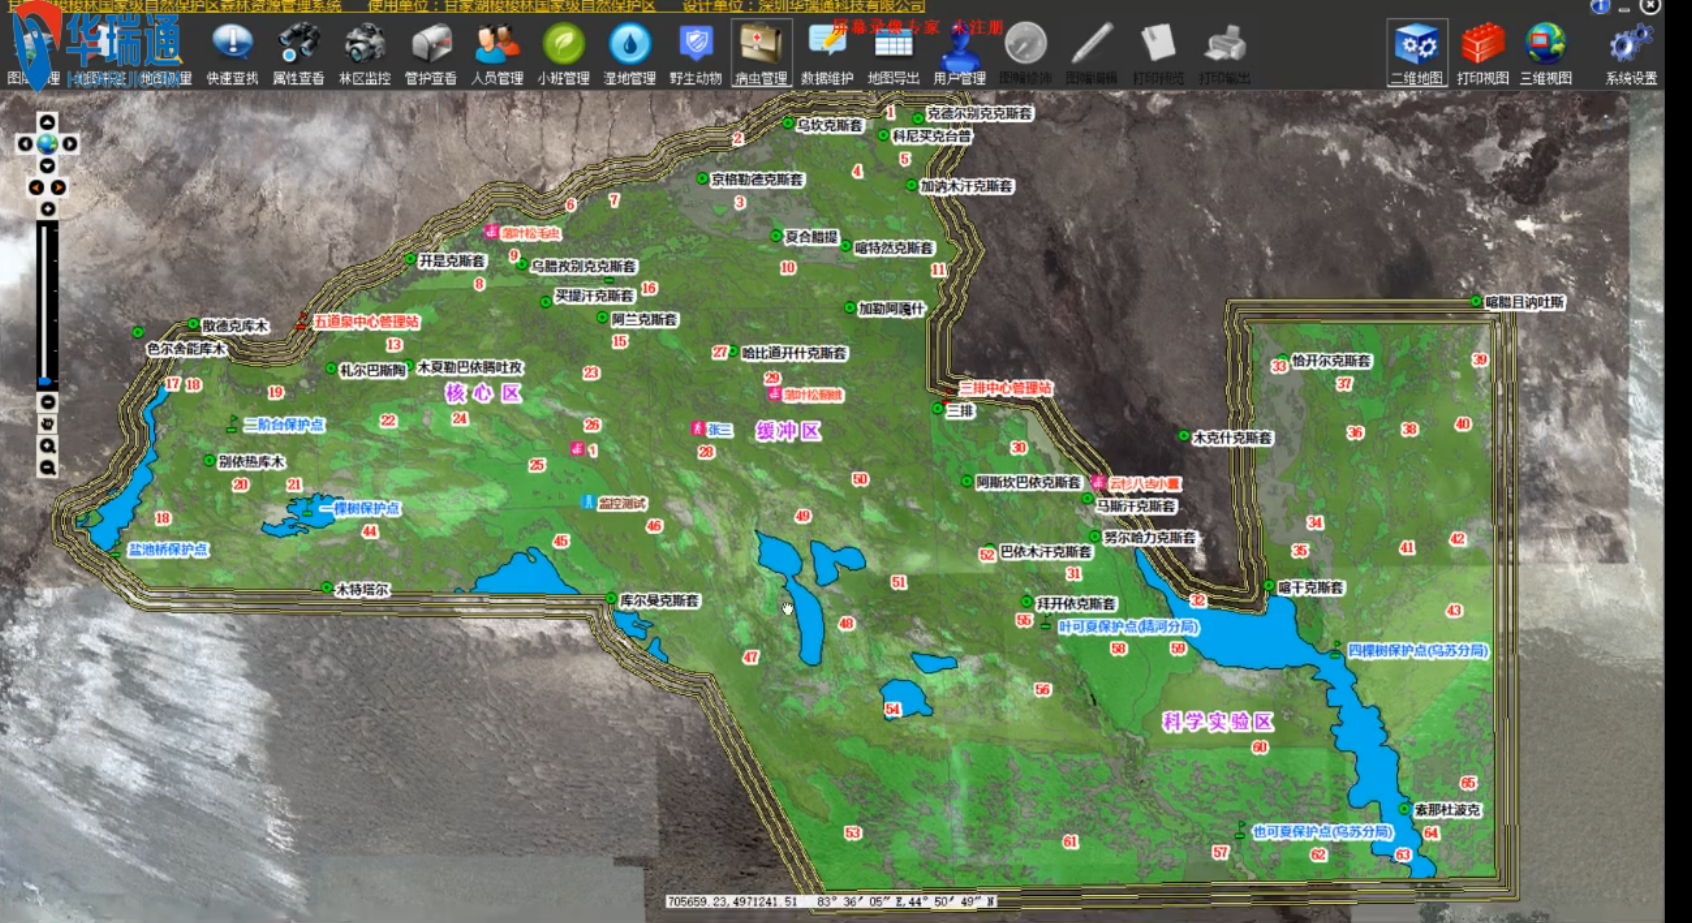This screenshot has height=923, width=1692.
Task: Switch to 三维视图 3D view
Action: click(1546, 47)
